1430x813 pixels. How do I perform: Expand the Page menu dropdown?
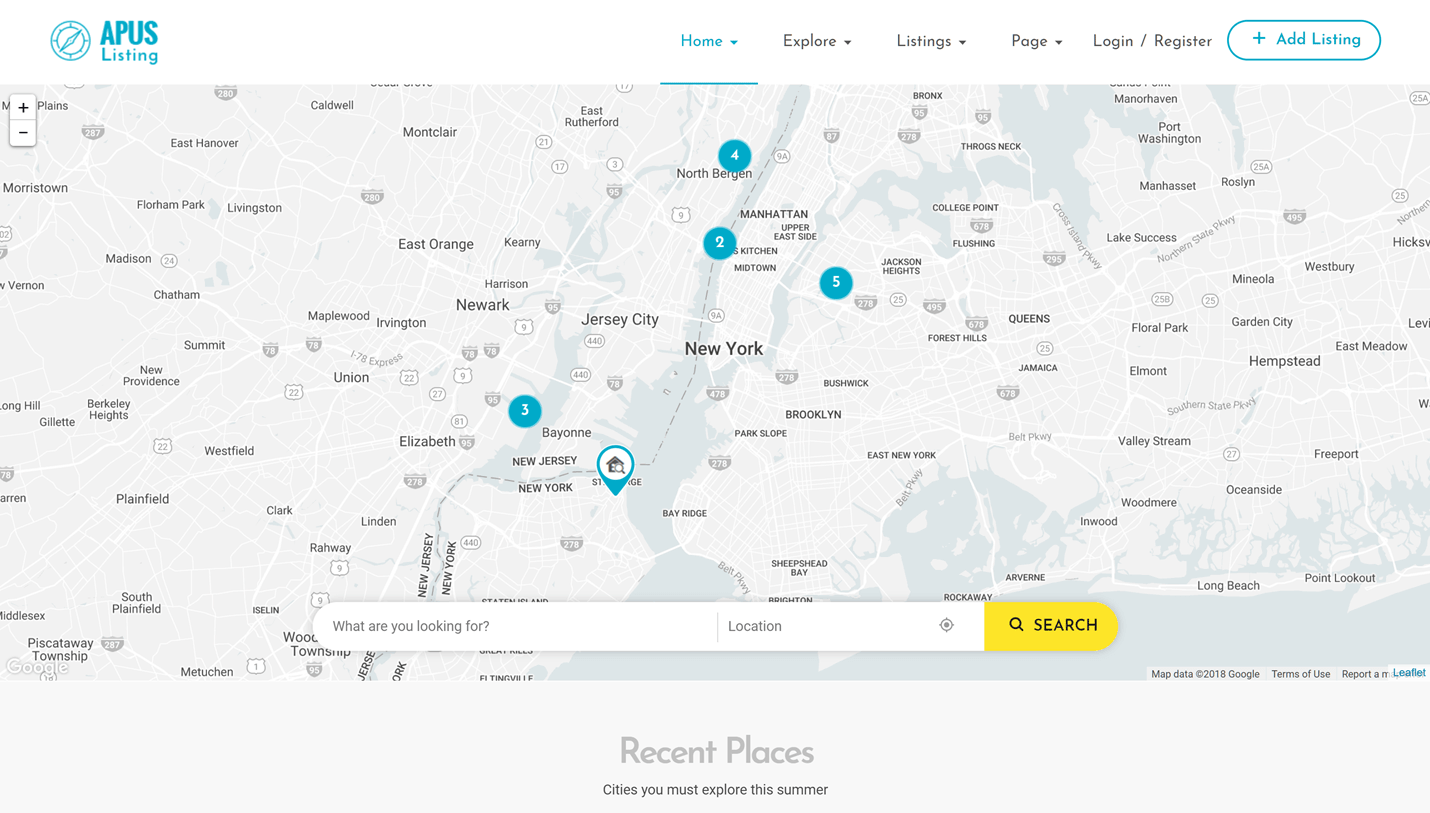(1036, 42)
